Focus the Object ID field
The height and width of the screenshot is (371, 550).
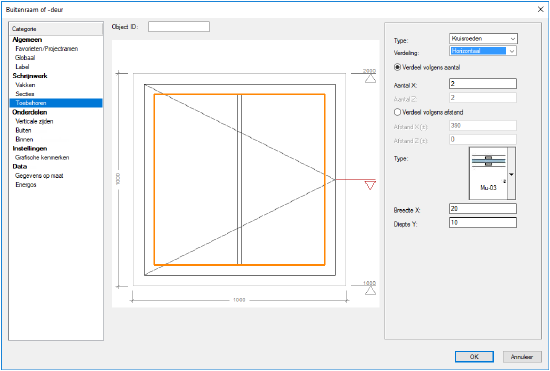click(179, 27)
